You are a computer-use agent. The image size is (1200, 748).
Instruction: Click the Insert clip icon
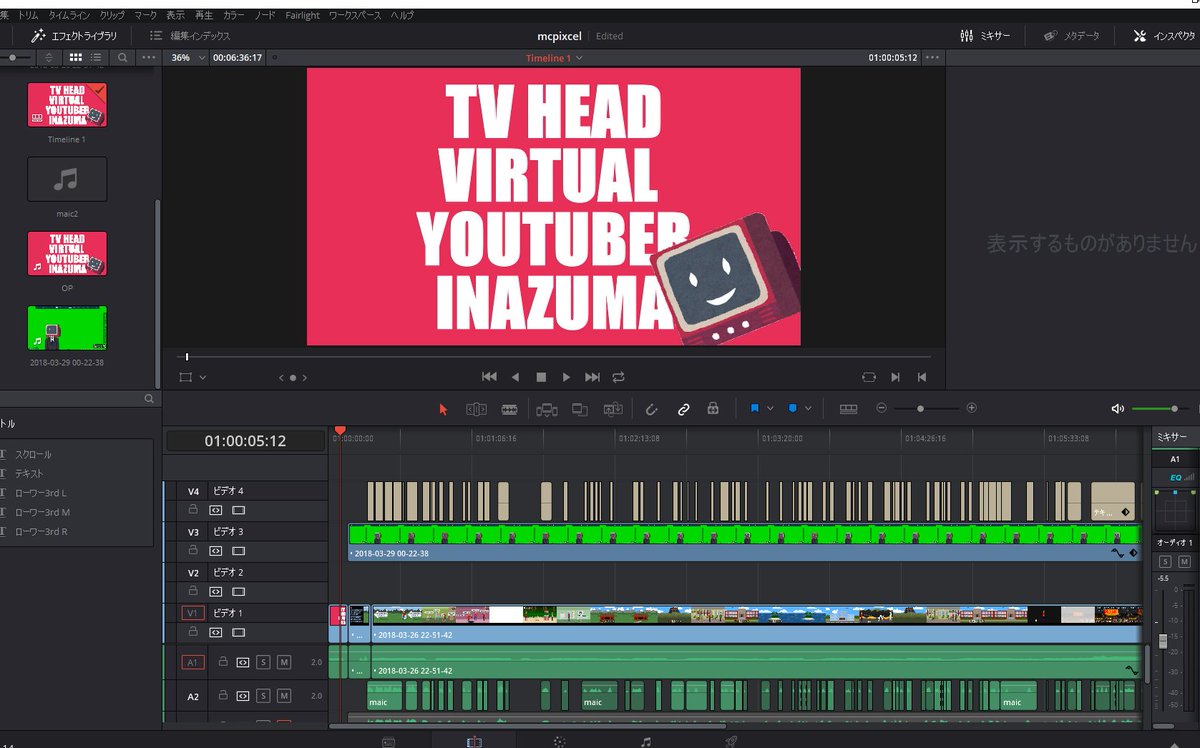[546, 409]
